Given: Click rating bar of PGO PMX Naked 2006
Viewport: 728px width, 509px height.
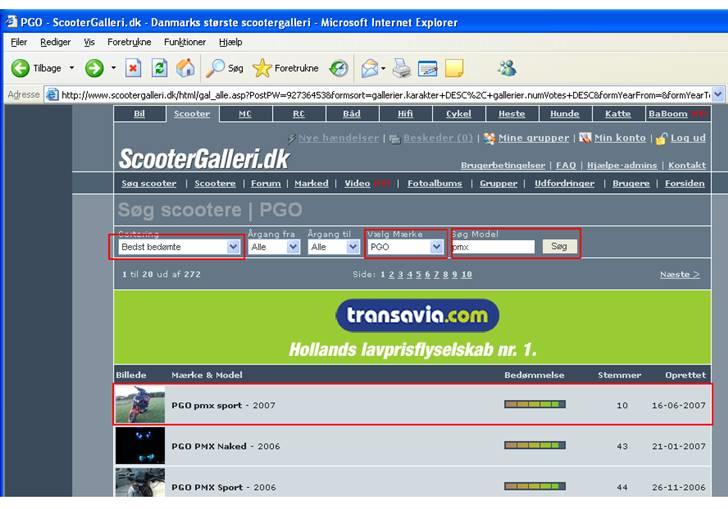Looking at the screenshot, I should click(535, 445).
